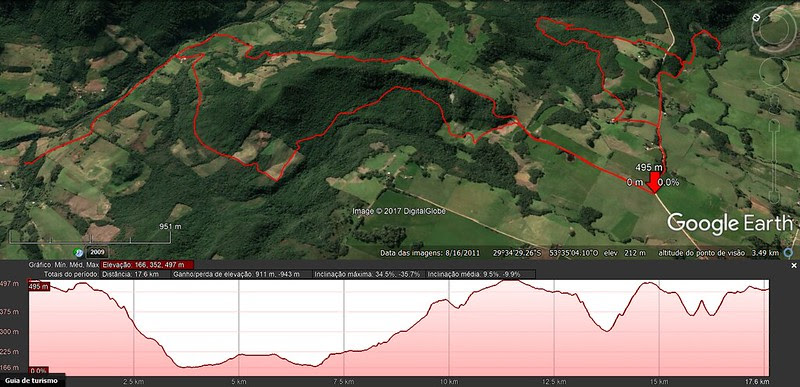
Task: Select the Inclinação máxima stat
Action: coord(367,274)
